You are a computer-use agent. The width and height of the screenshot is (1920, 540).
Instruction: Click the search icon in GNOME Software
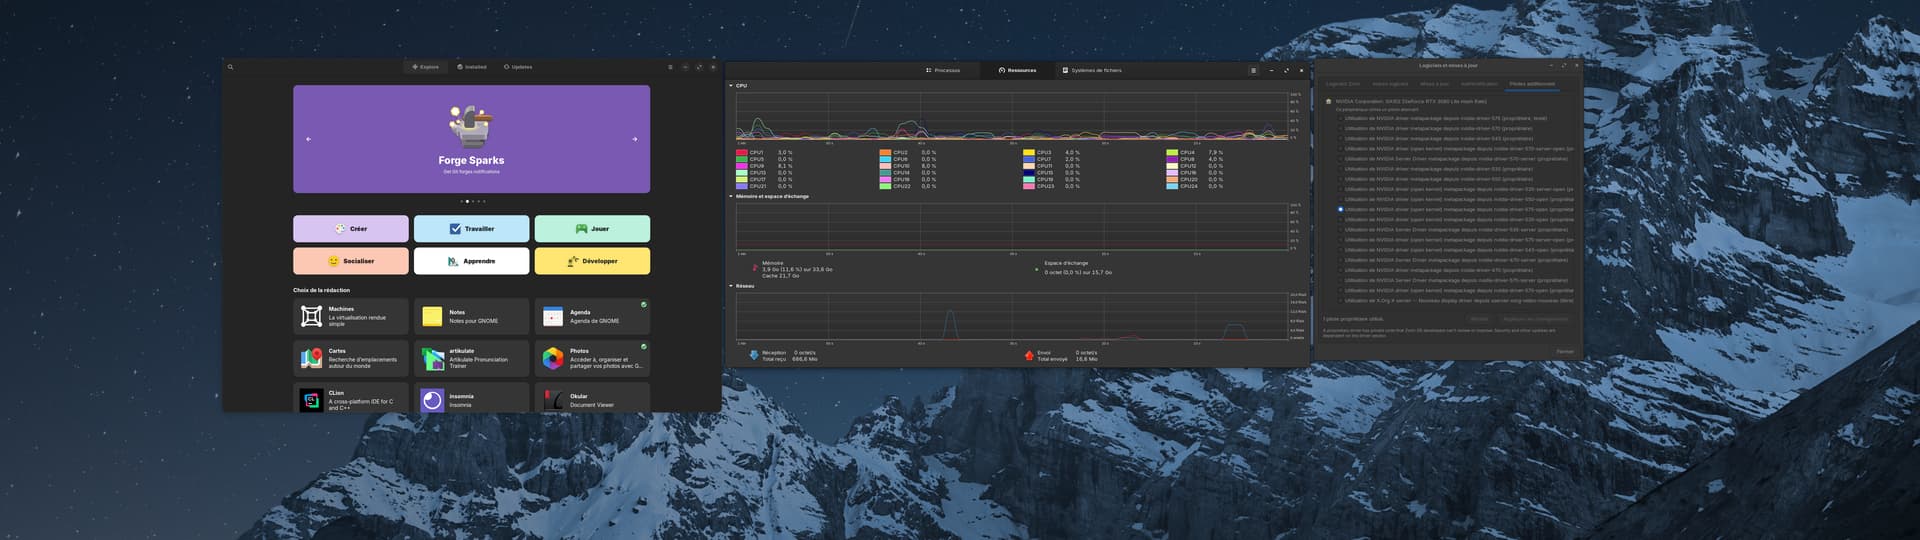pyautogui.click(x=230, y=67)
